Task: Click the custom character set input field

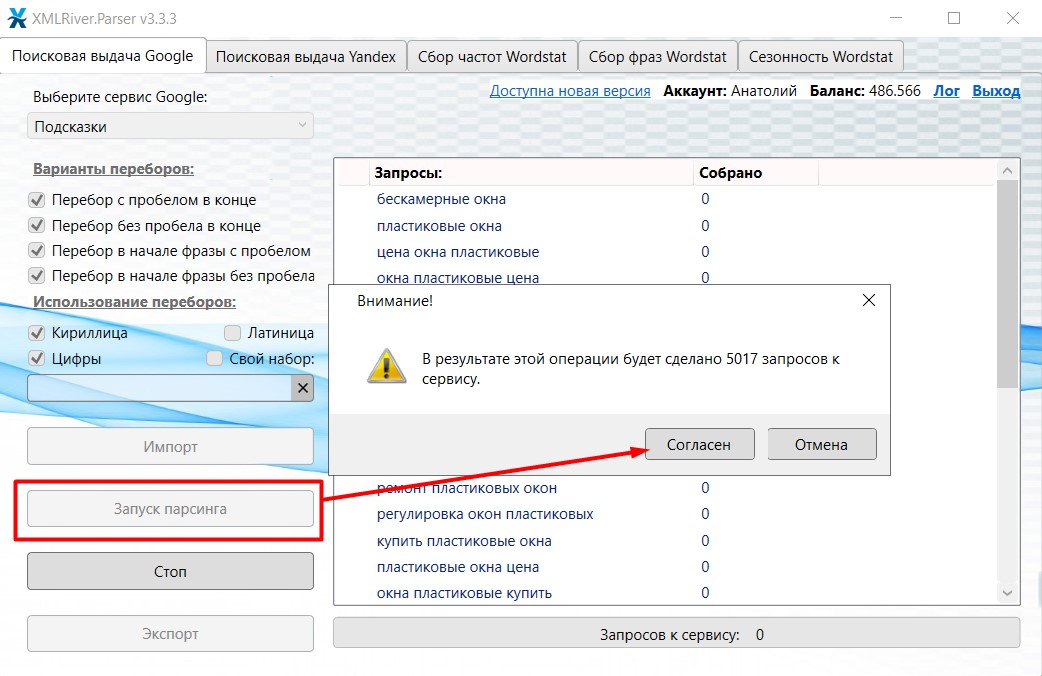Action: 158,388
